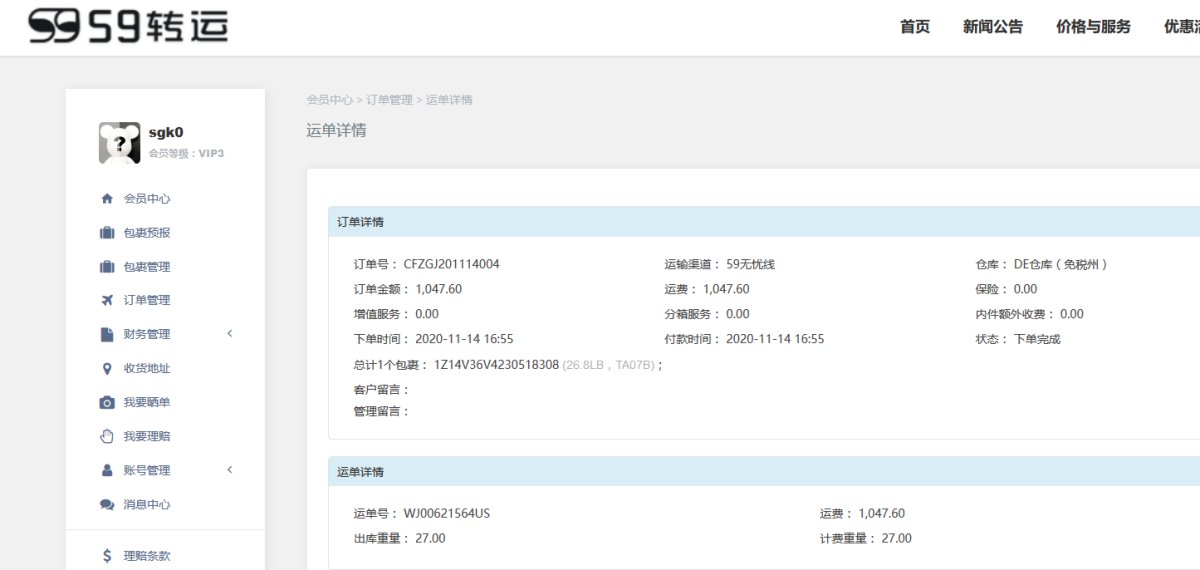
Task: Click the 会员等级 VIP3 label
Action: point(186,153)
